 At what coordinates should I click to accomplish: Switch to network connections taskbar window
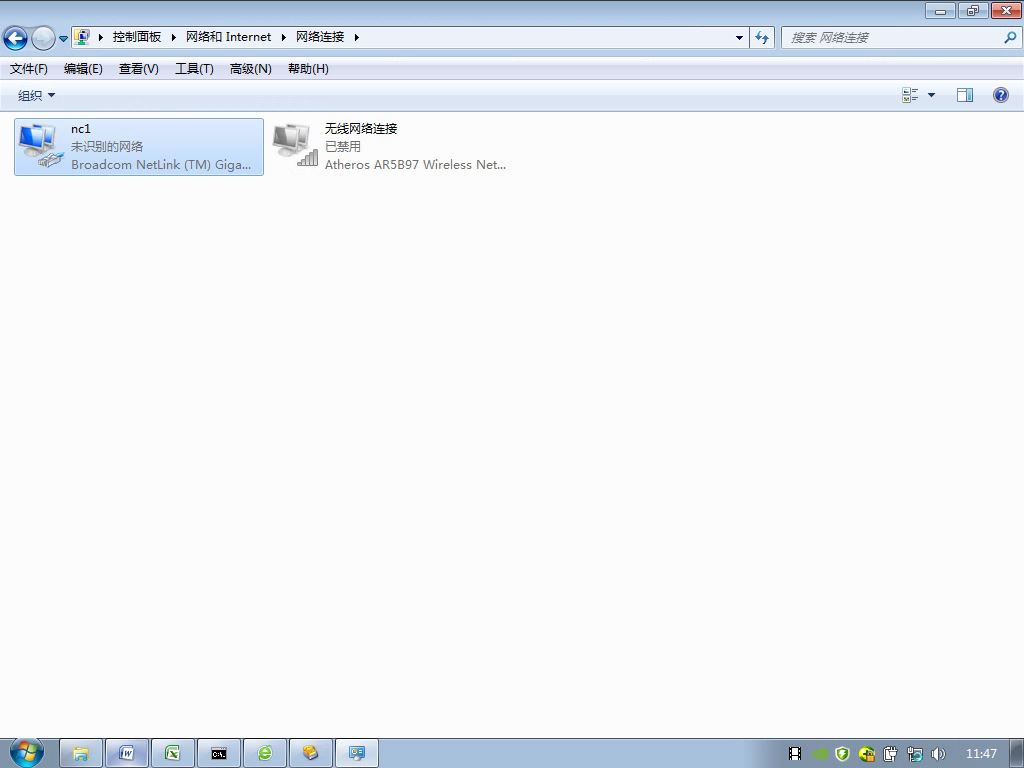(357, 754)
